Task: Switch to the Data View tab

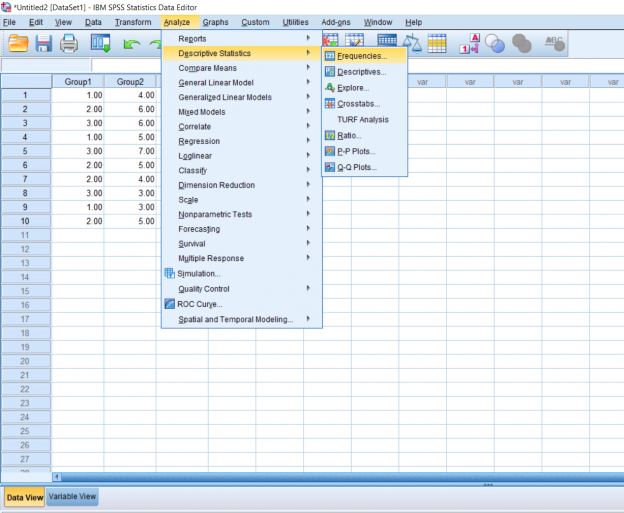Action: click(25, 497)
